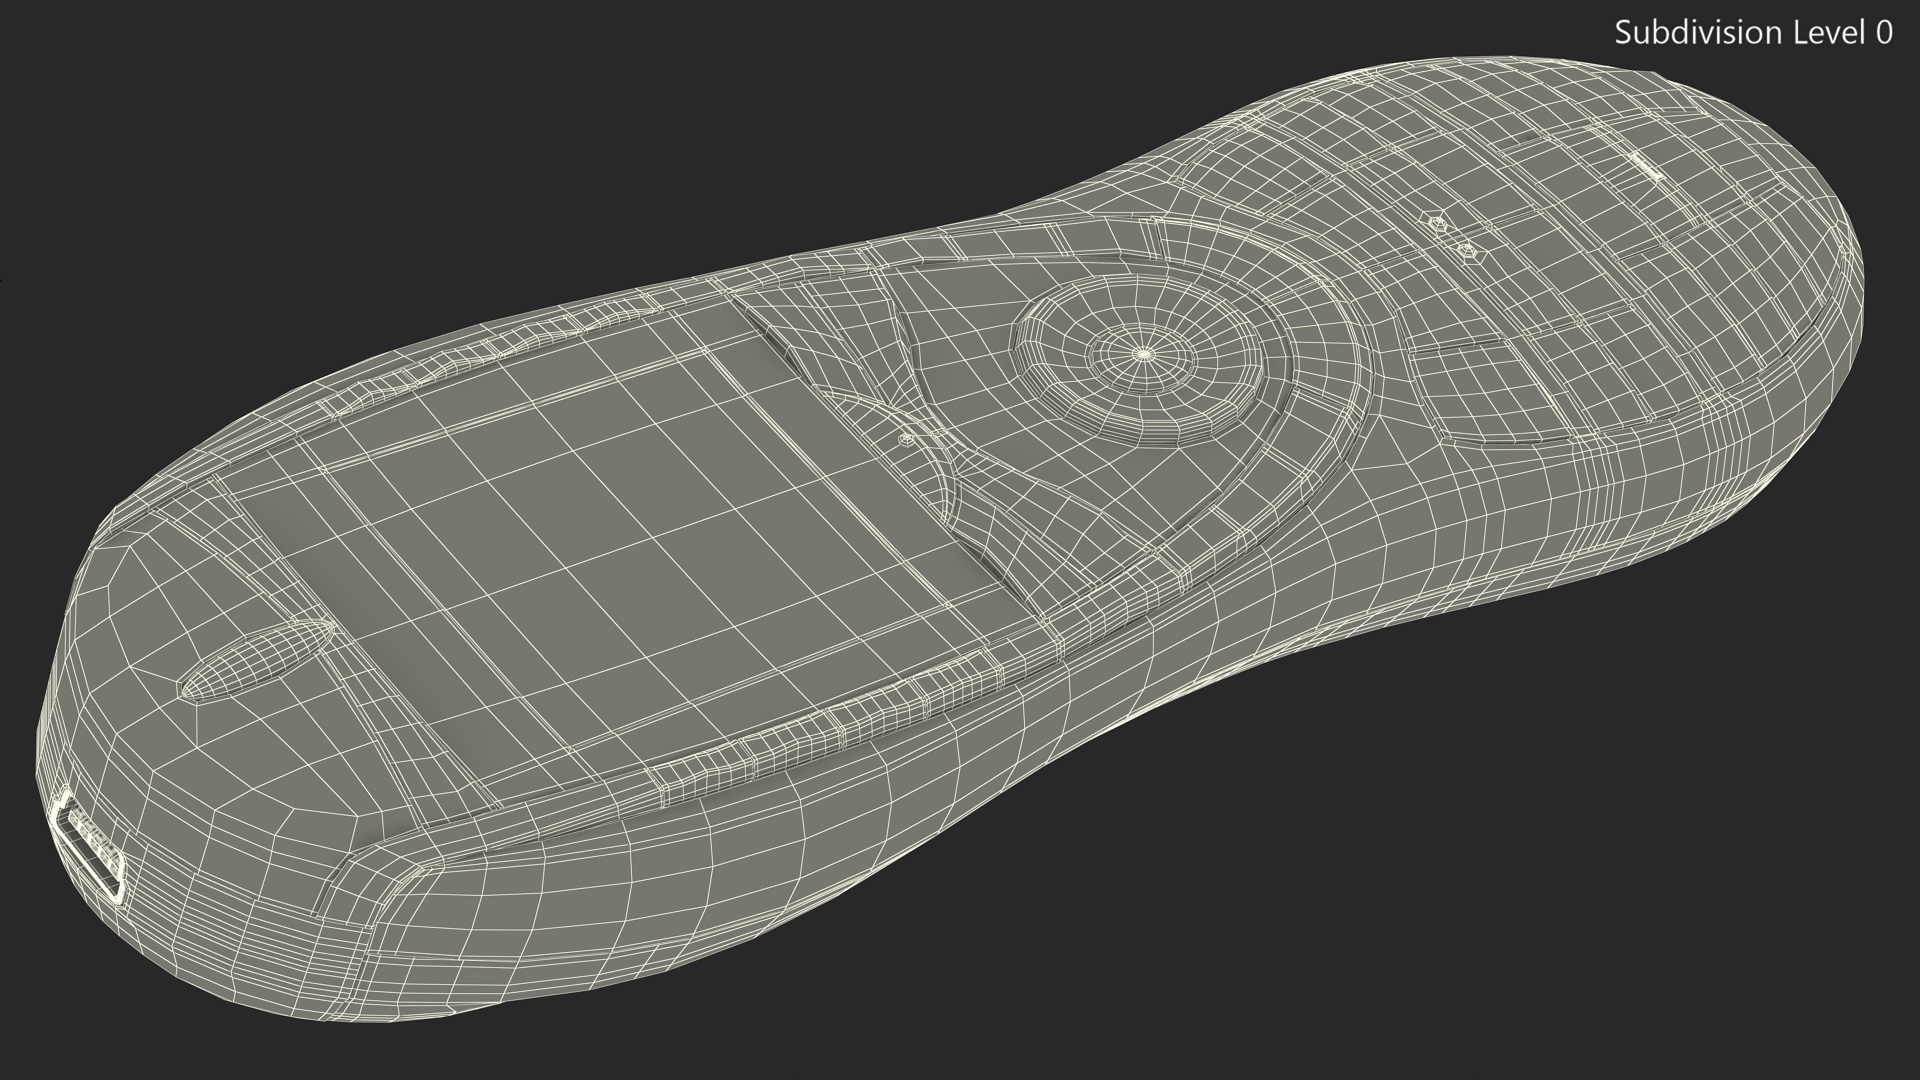Click the lower of two paired hex screws
Viewport: 1920px width, 1080px height.
[x=1467, y=248]
